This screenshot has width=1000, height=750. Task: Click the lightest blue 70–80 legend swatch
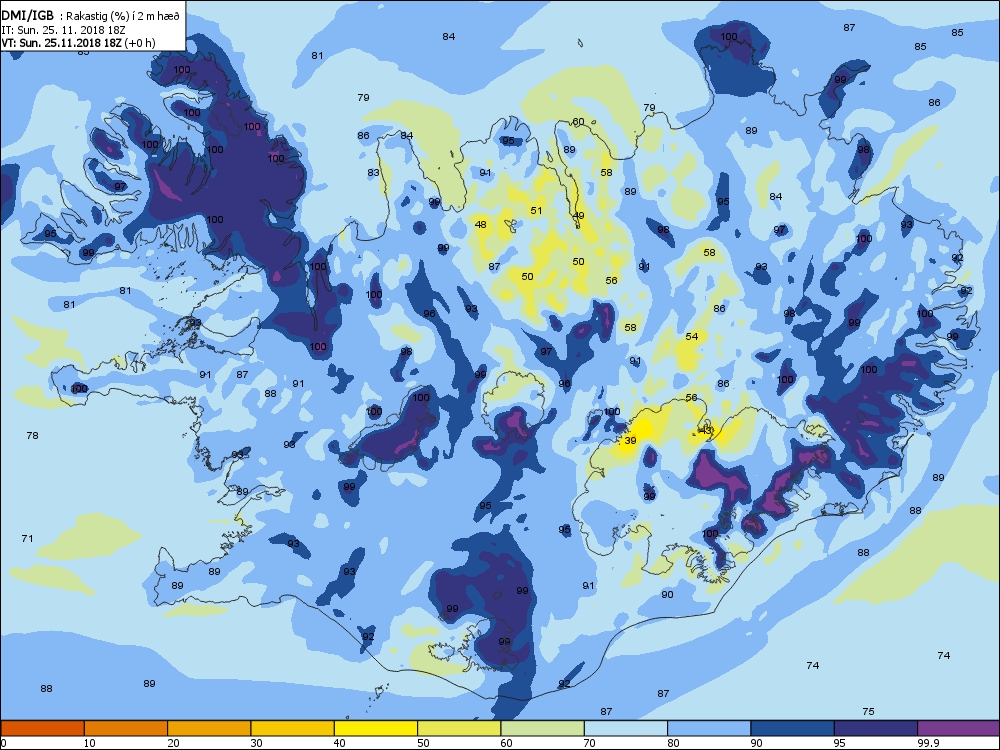tap(626, 728)
